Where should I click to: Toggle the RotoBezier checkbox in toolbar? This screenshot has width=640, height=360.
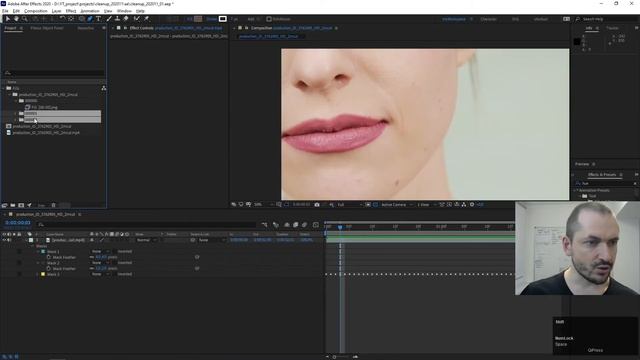pyautogui.click(x=269, y=19)
